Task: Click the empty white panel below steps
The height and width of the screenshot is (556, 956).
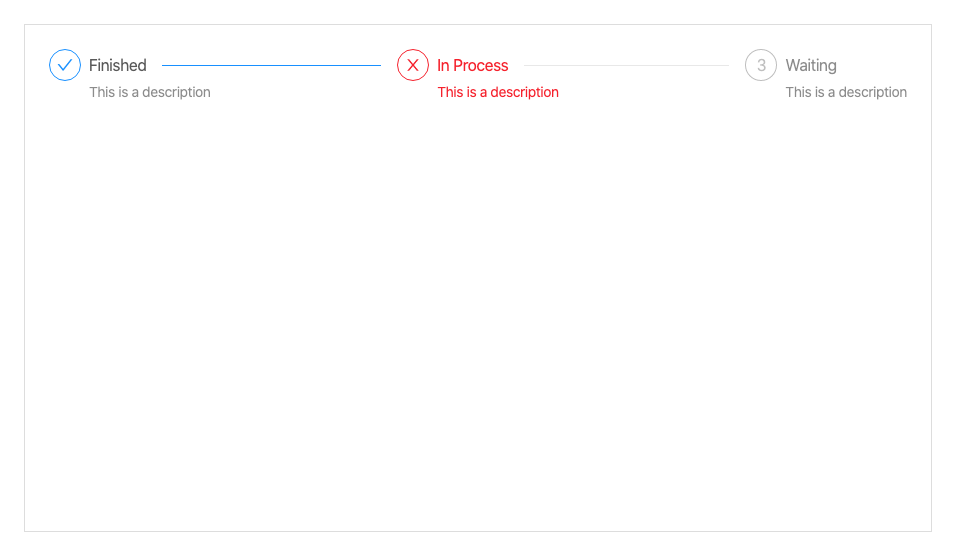Action: click(478, 320)
